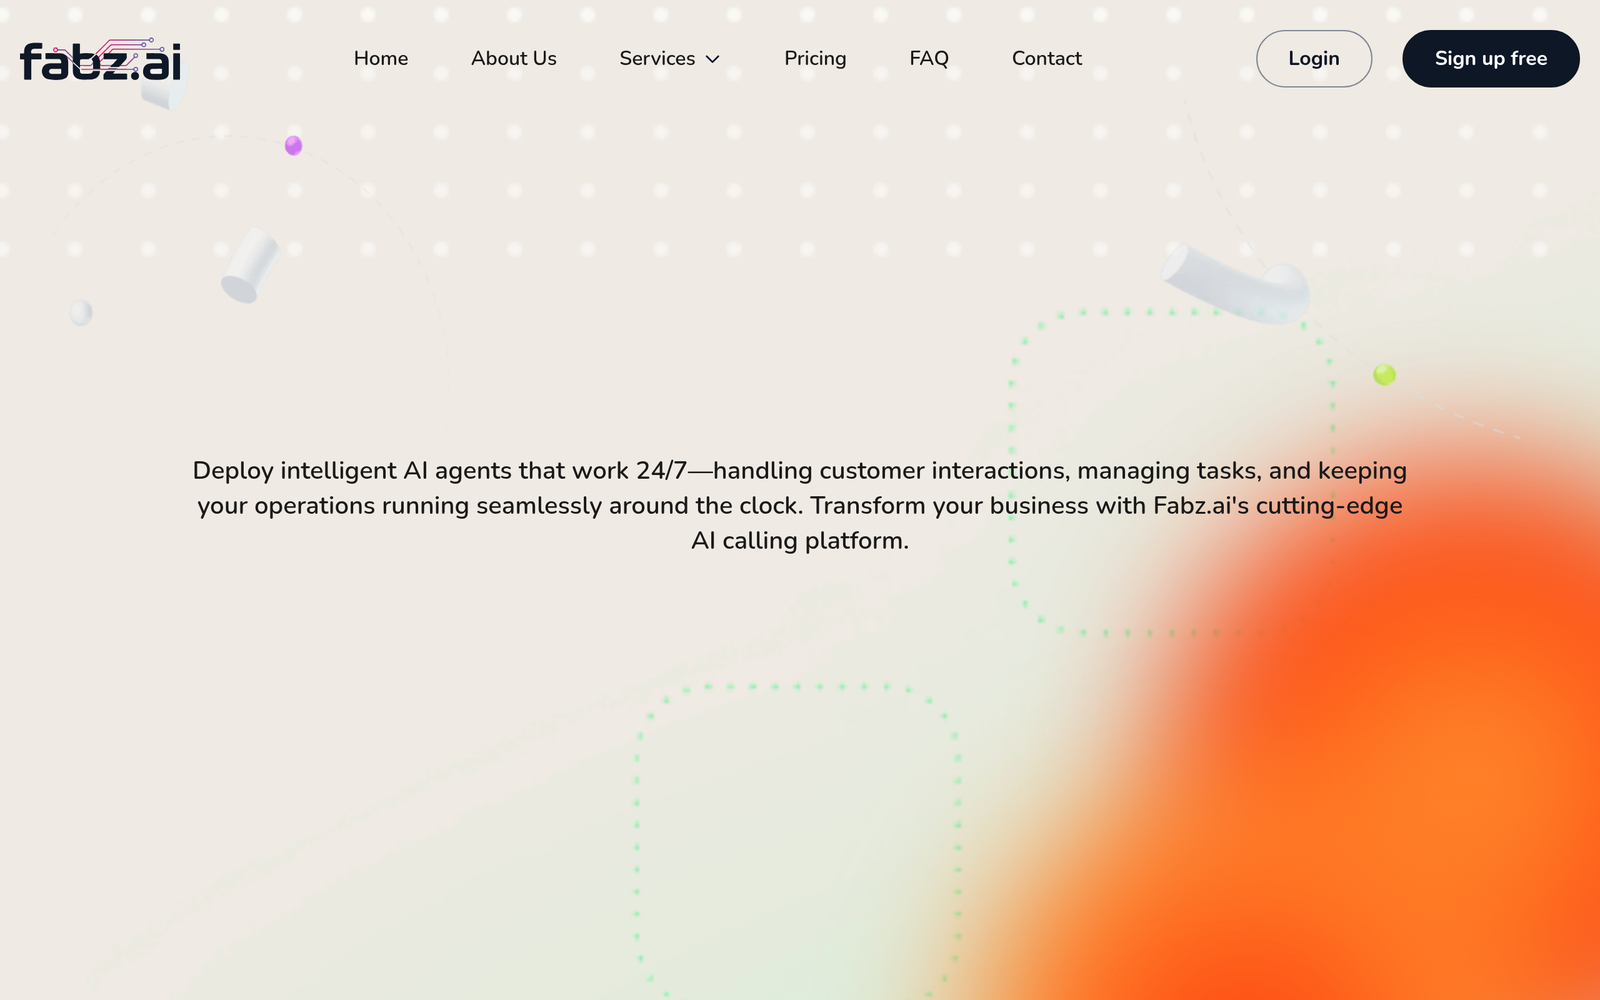Click the purple floating sphere decoration

[x=293, y=146]
